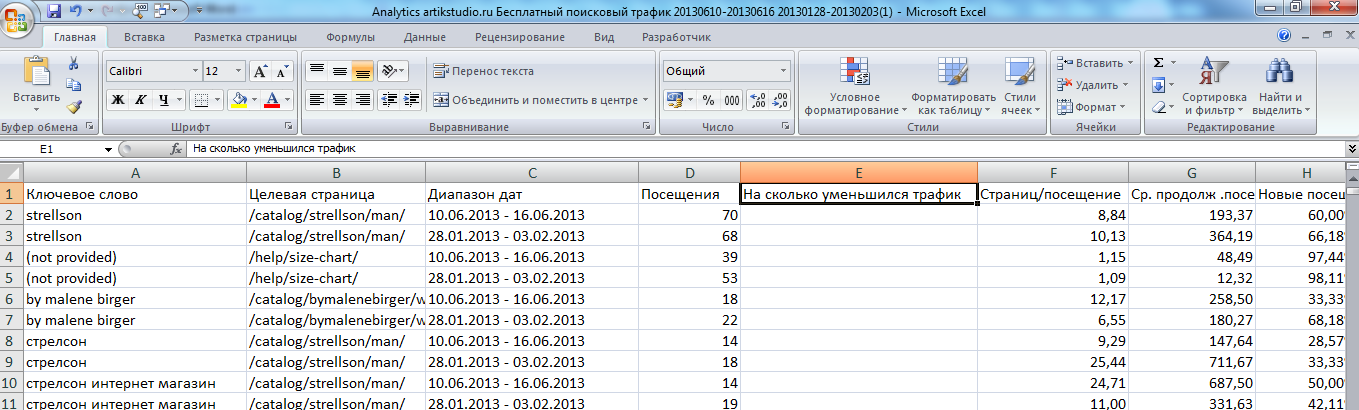The height and width of the screenshot is (410, 1359).
Task: Apply the red font color
Action: coord(271,100)
